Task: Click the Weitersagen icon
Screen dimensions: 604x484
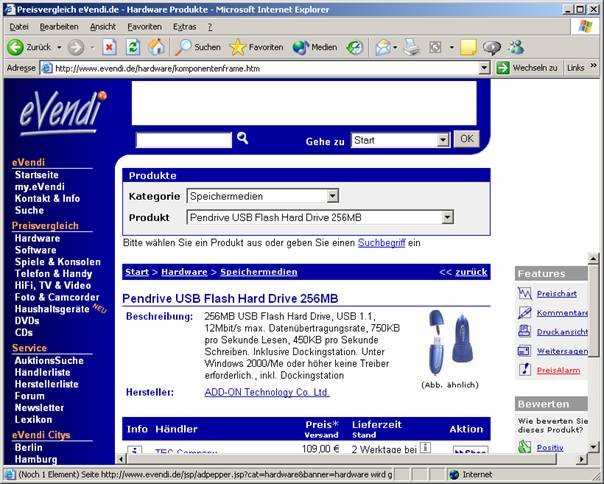Action: click(x=524, y=351)
